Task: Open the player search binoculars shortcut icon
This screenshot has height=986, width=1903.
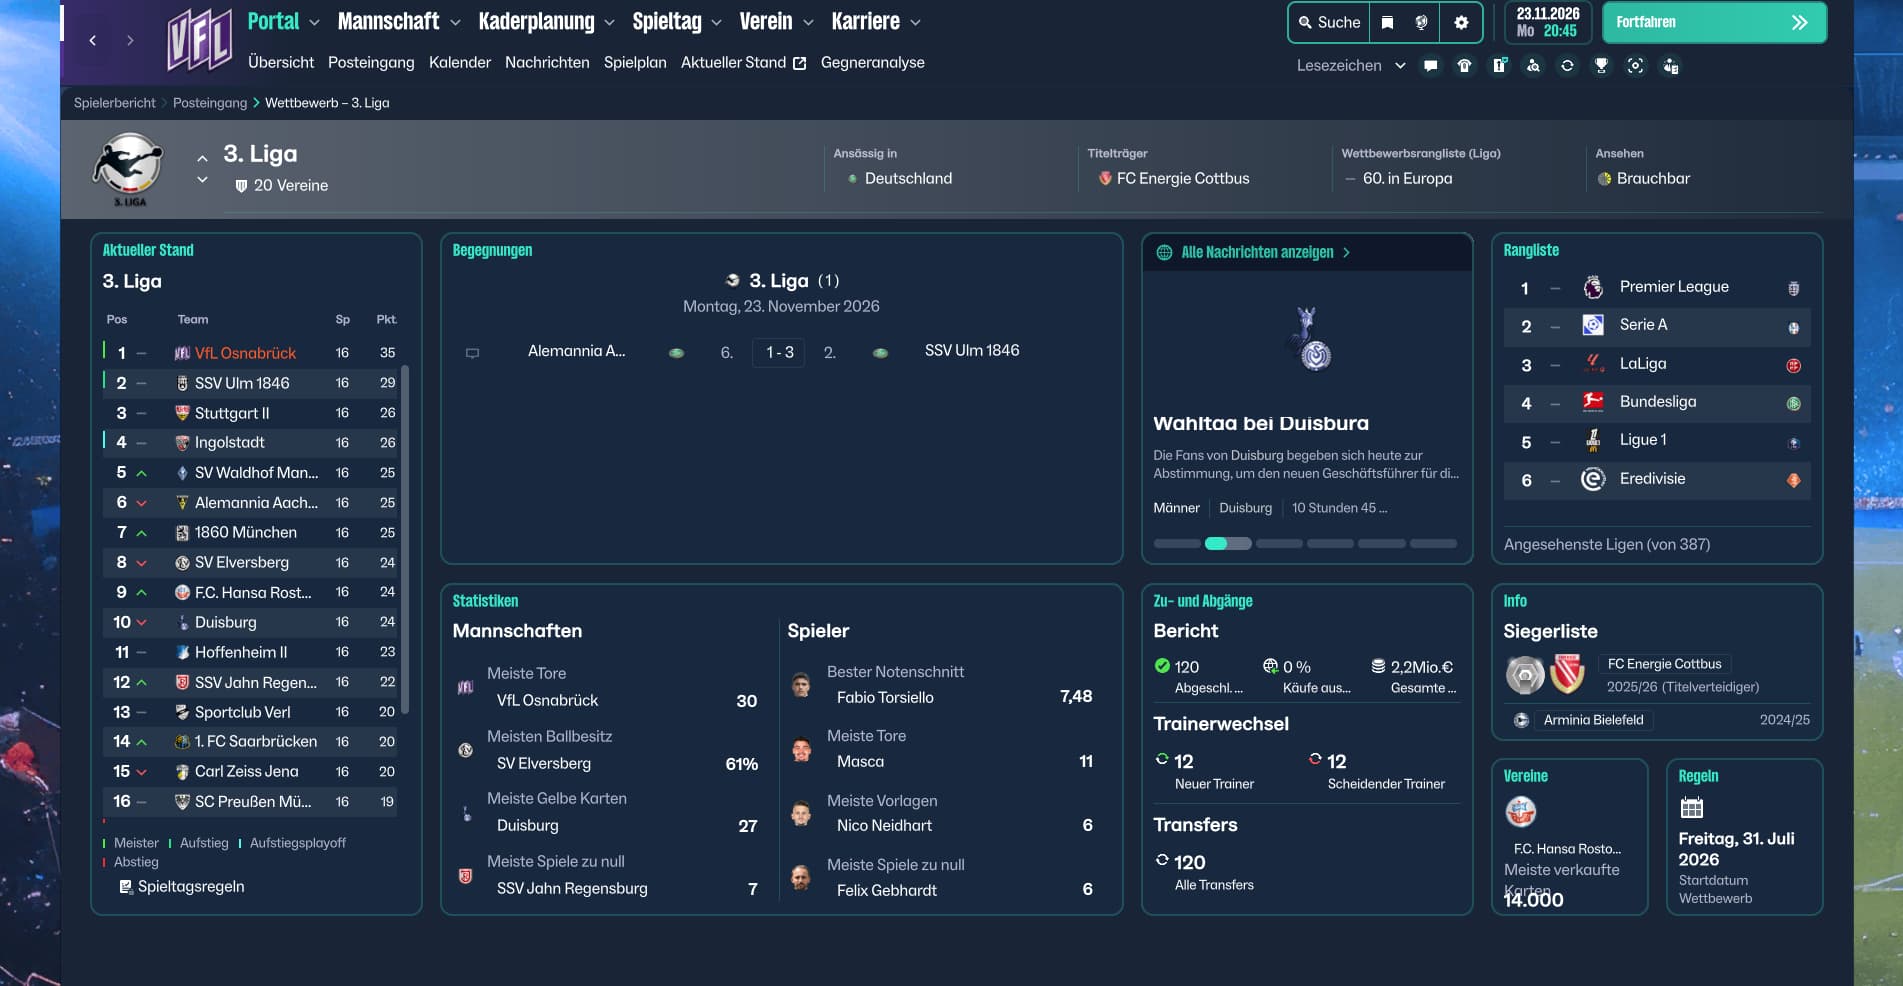Action: click(x=1533, y=66)
